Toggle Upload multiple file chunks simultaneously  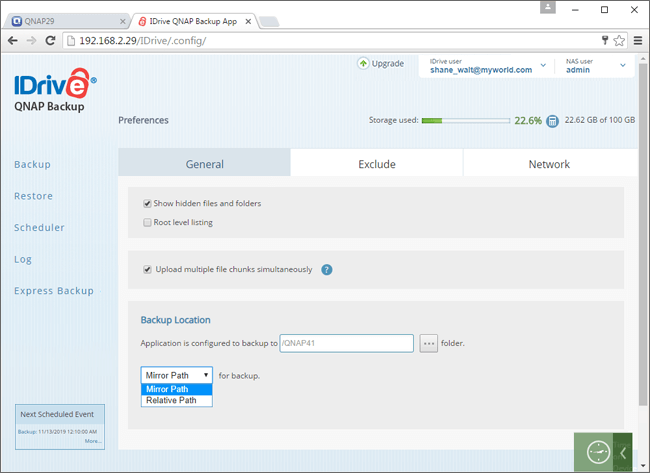[148, 269]
